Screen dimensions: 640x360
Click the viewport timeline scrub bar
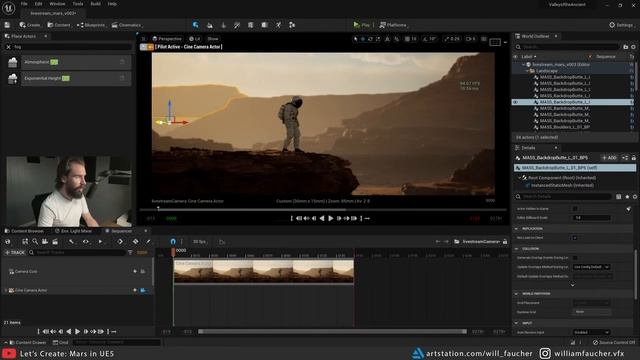[x=323, y=210]
